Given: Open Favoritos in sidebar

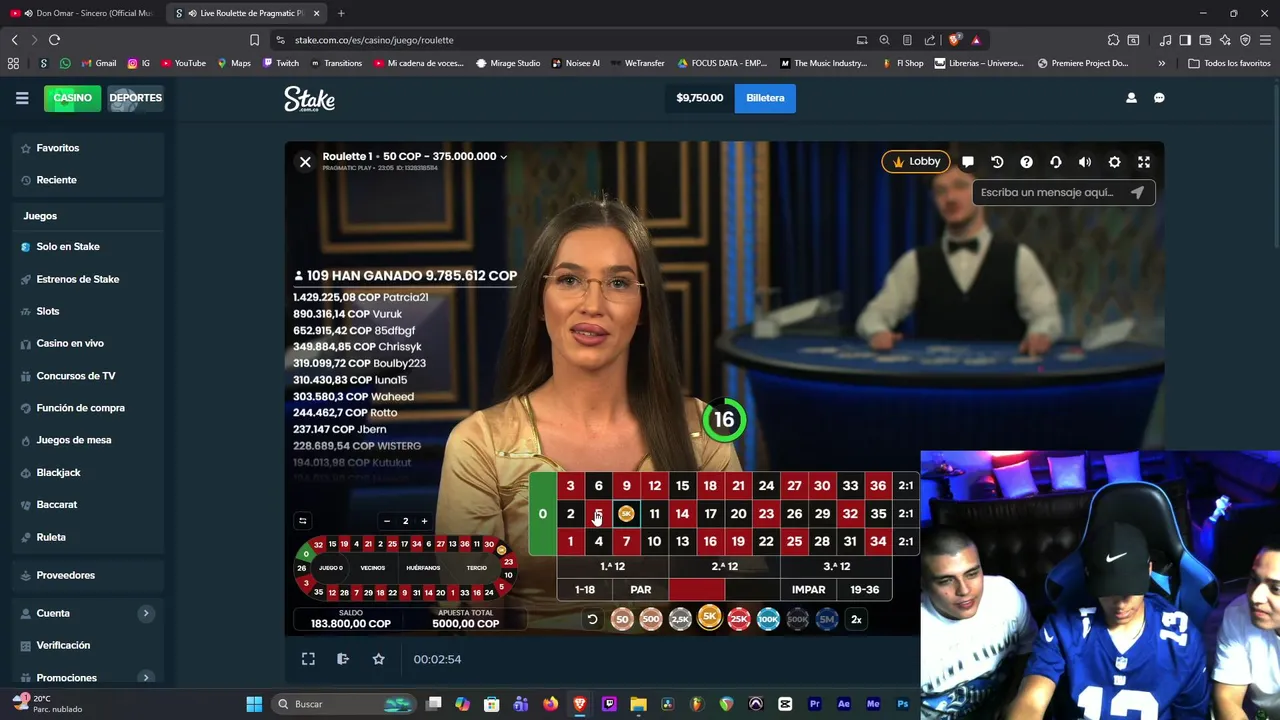Looking at the screenshot, I should [x=58, y=148].
